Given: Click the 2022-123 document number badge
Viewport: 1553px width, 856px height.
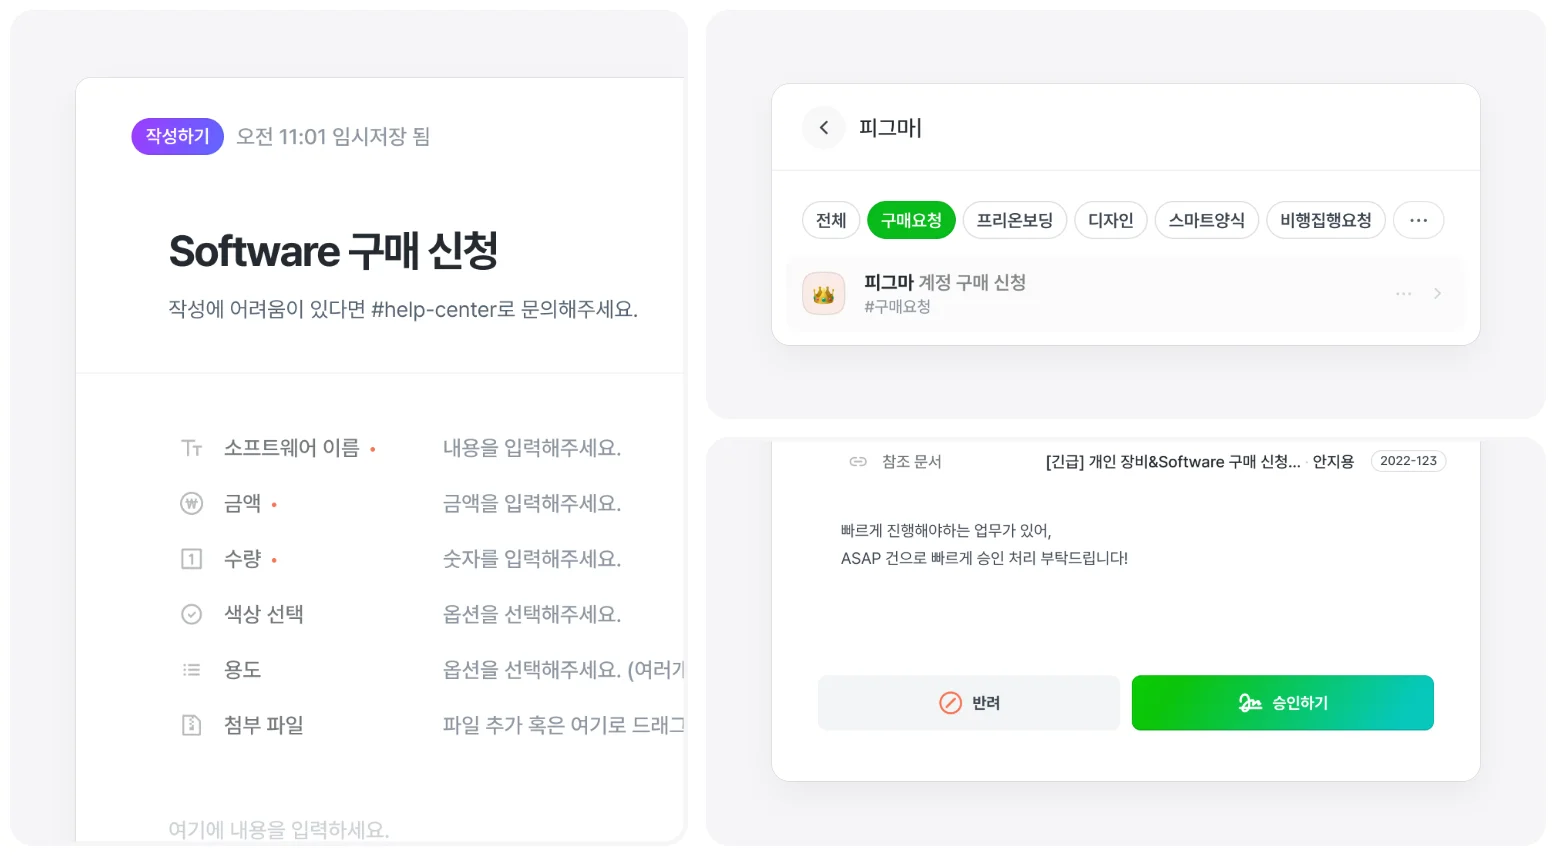Looking at the screenshot, I should coord(1408,461).
